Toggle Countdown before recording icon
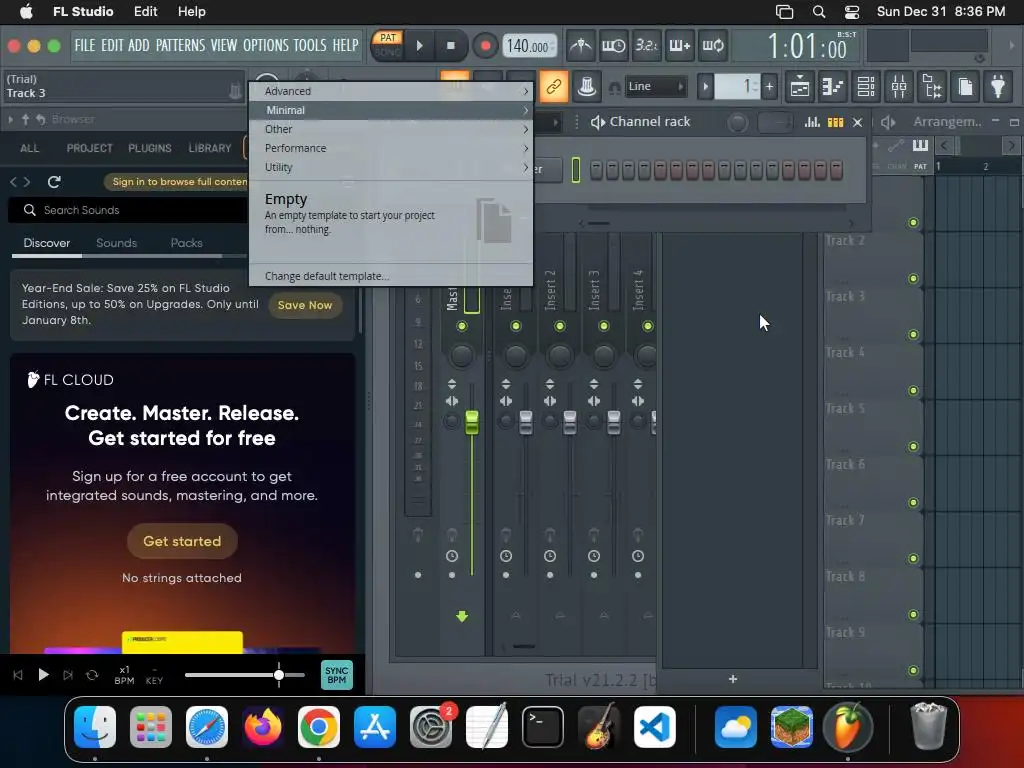This screenshot has width=1024, height=768. coord(646,46)
